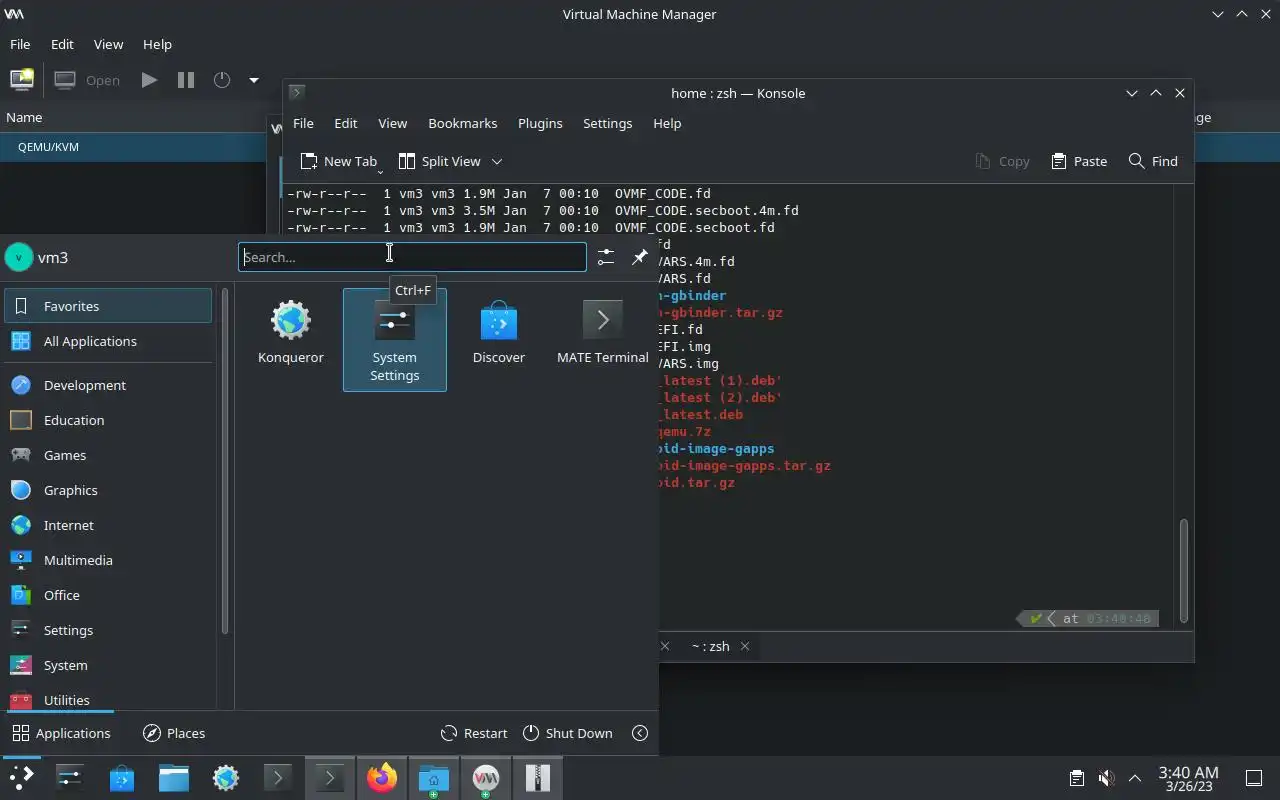
Task: Click Paste in Konsole toolbar
Action: [1079, 161]
